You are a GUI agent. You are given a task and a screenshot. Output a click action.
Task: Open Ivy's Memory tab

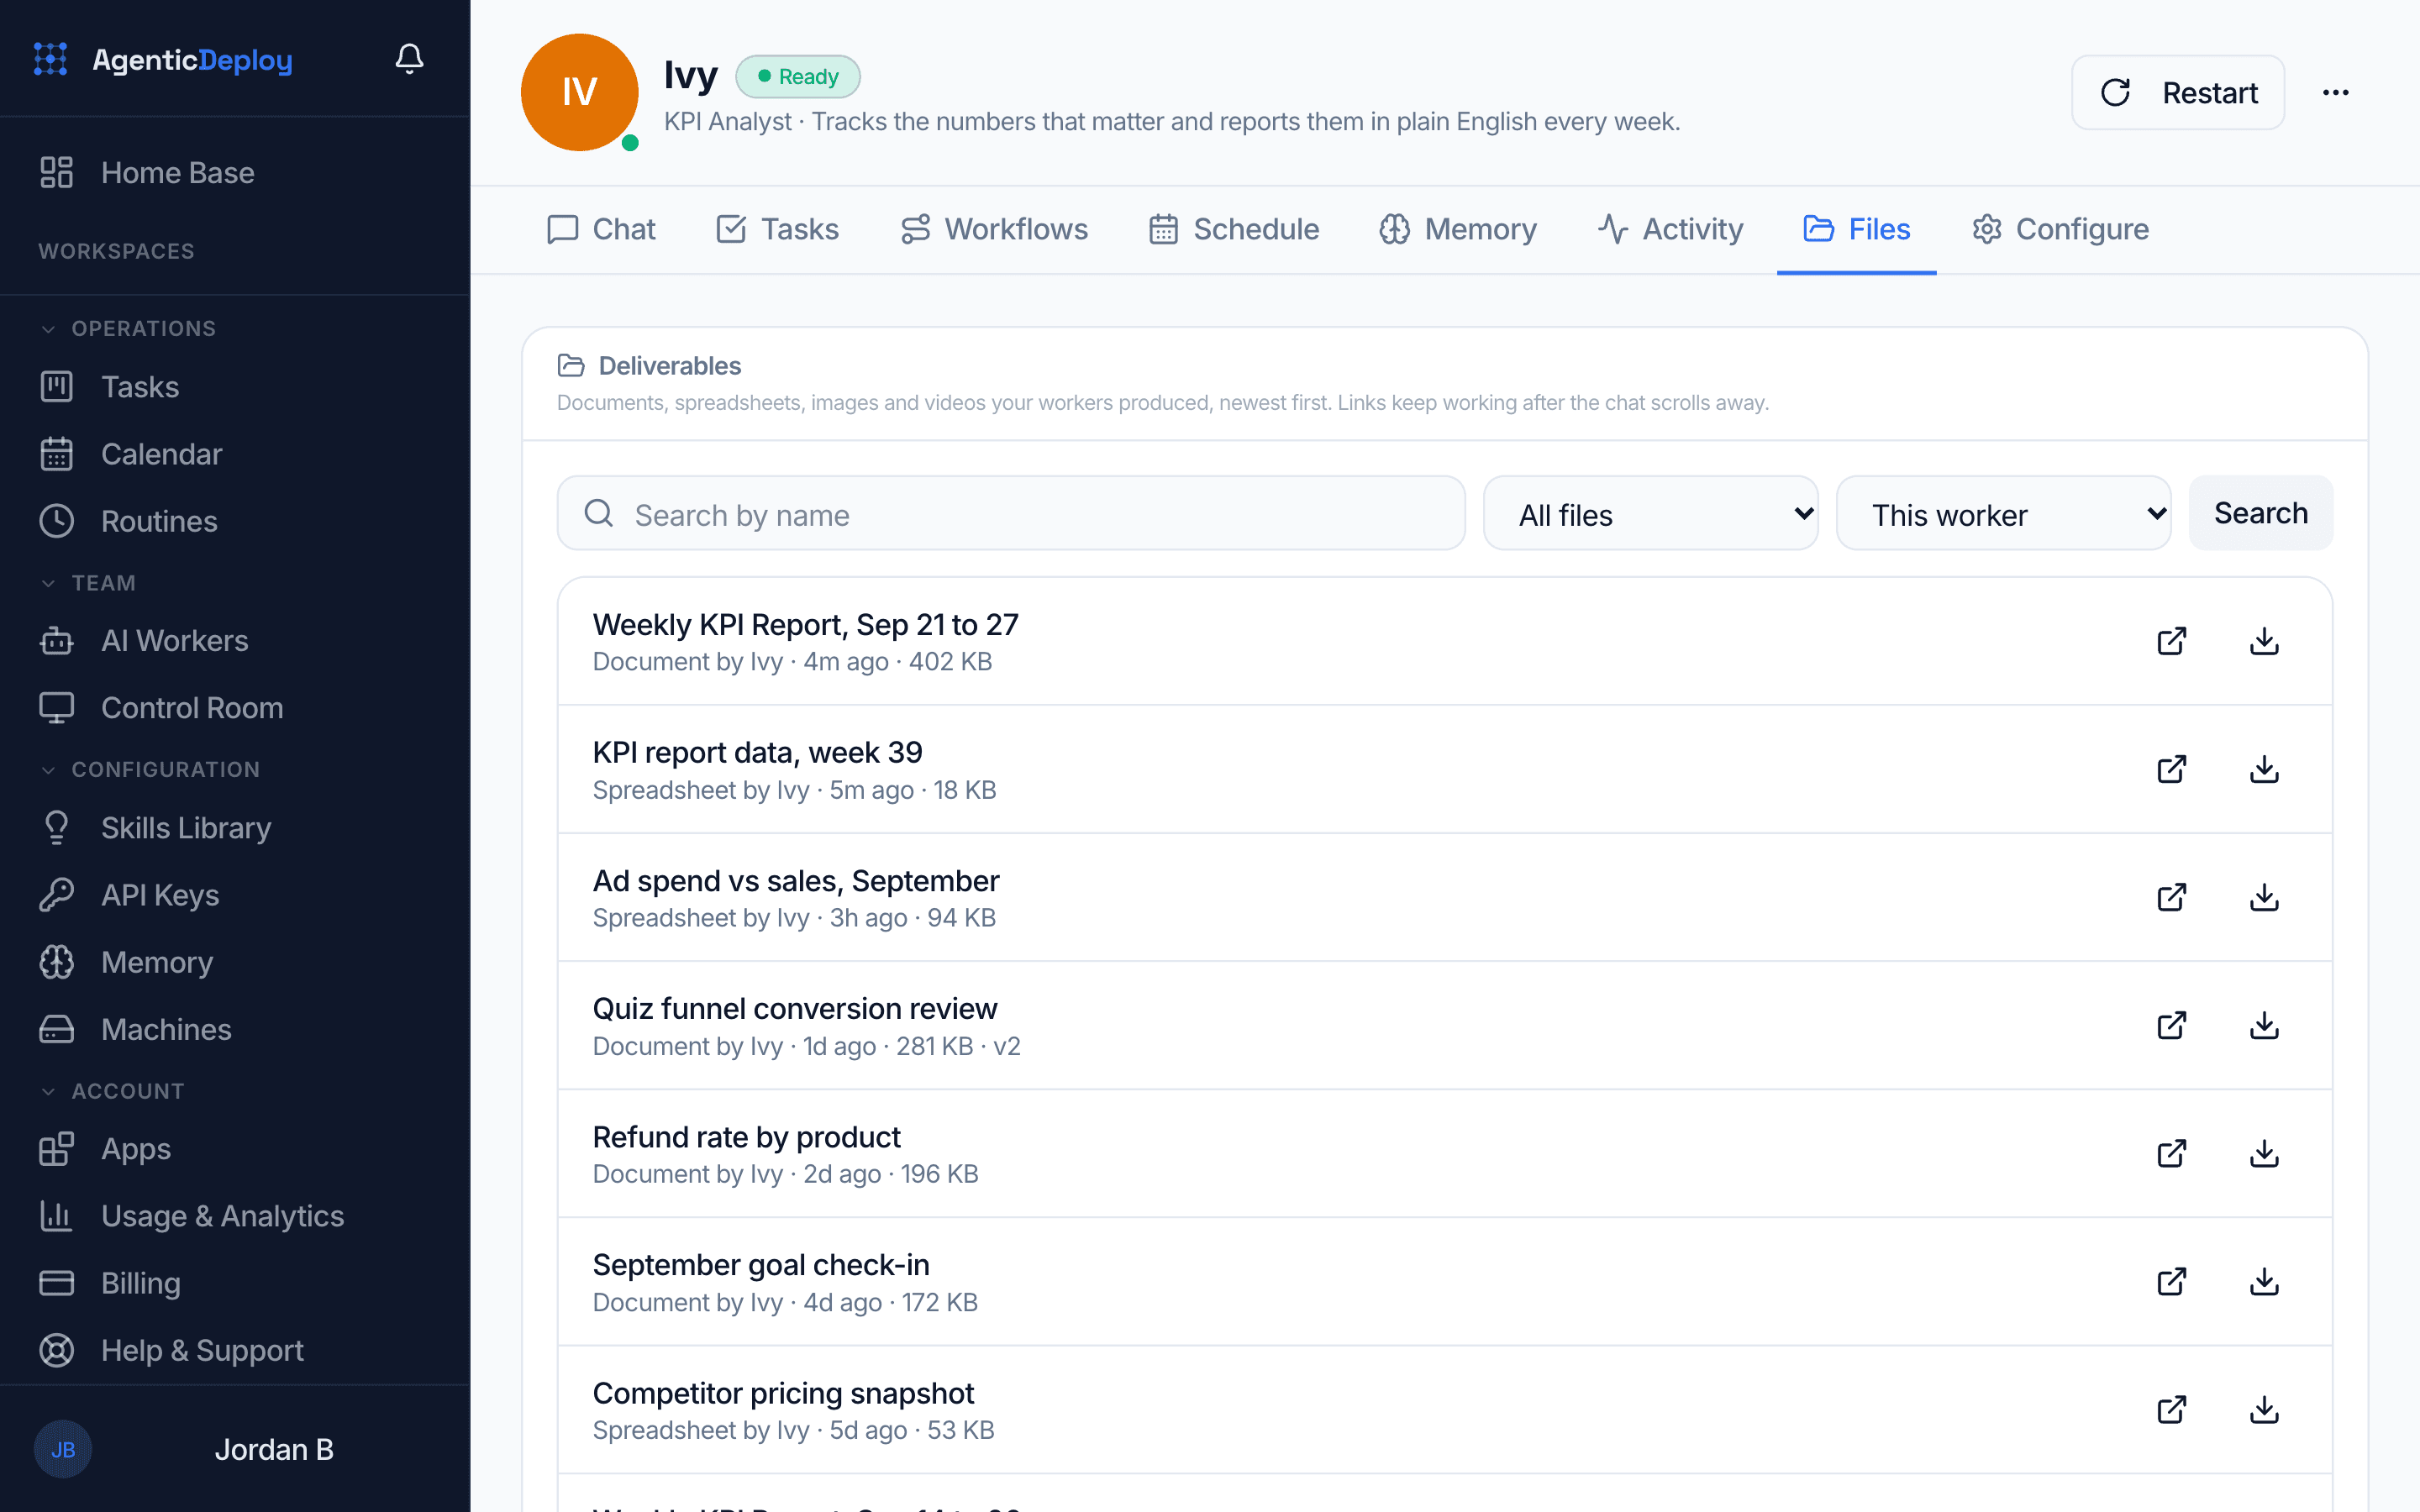coord(1457,229)
